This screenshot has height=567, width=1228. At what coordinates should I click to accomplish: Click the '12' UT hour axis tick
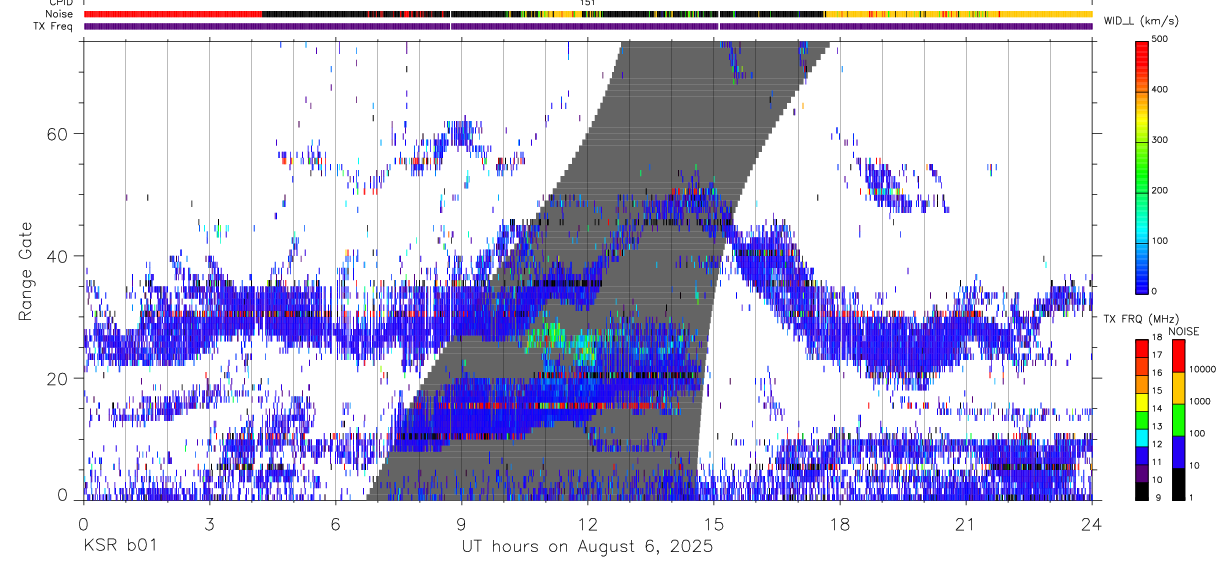coord(588,524)
